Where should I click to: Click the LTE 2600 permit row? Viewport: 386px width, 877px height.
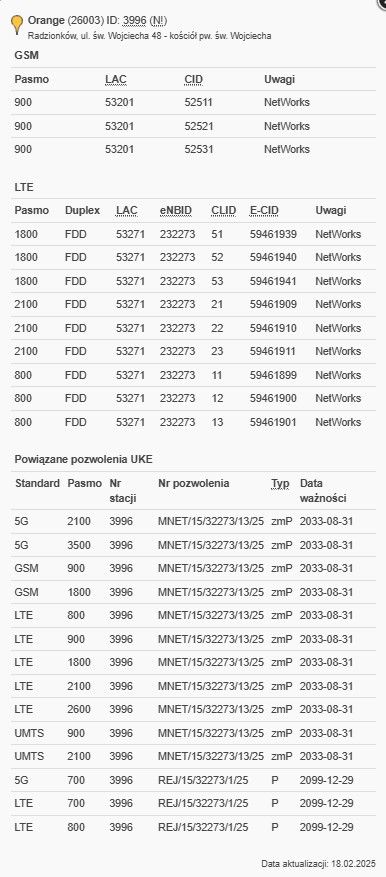click(x=193, y=709)
